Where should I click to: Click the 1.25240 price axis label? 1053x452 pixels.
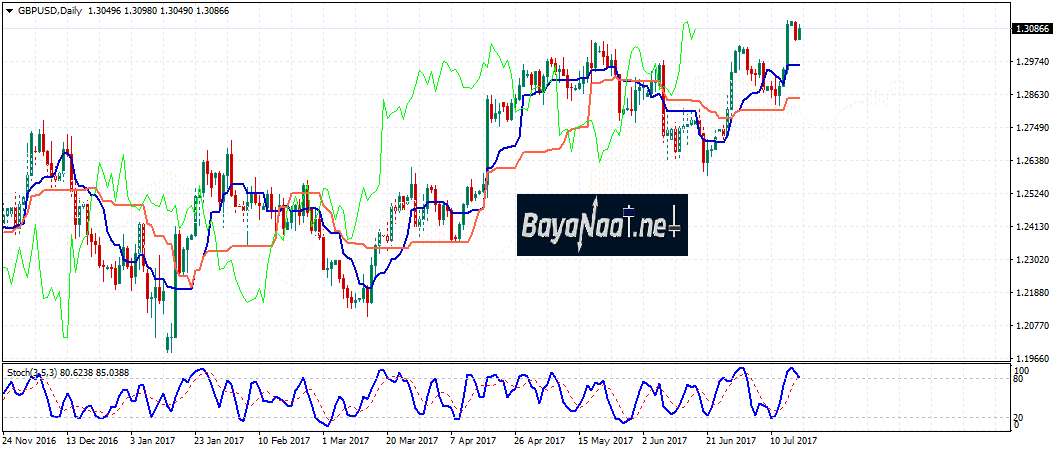(1029, 194)
